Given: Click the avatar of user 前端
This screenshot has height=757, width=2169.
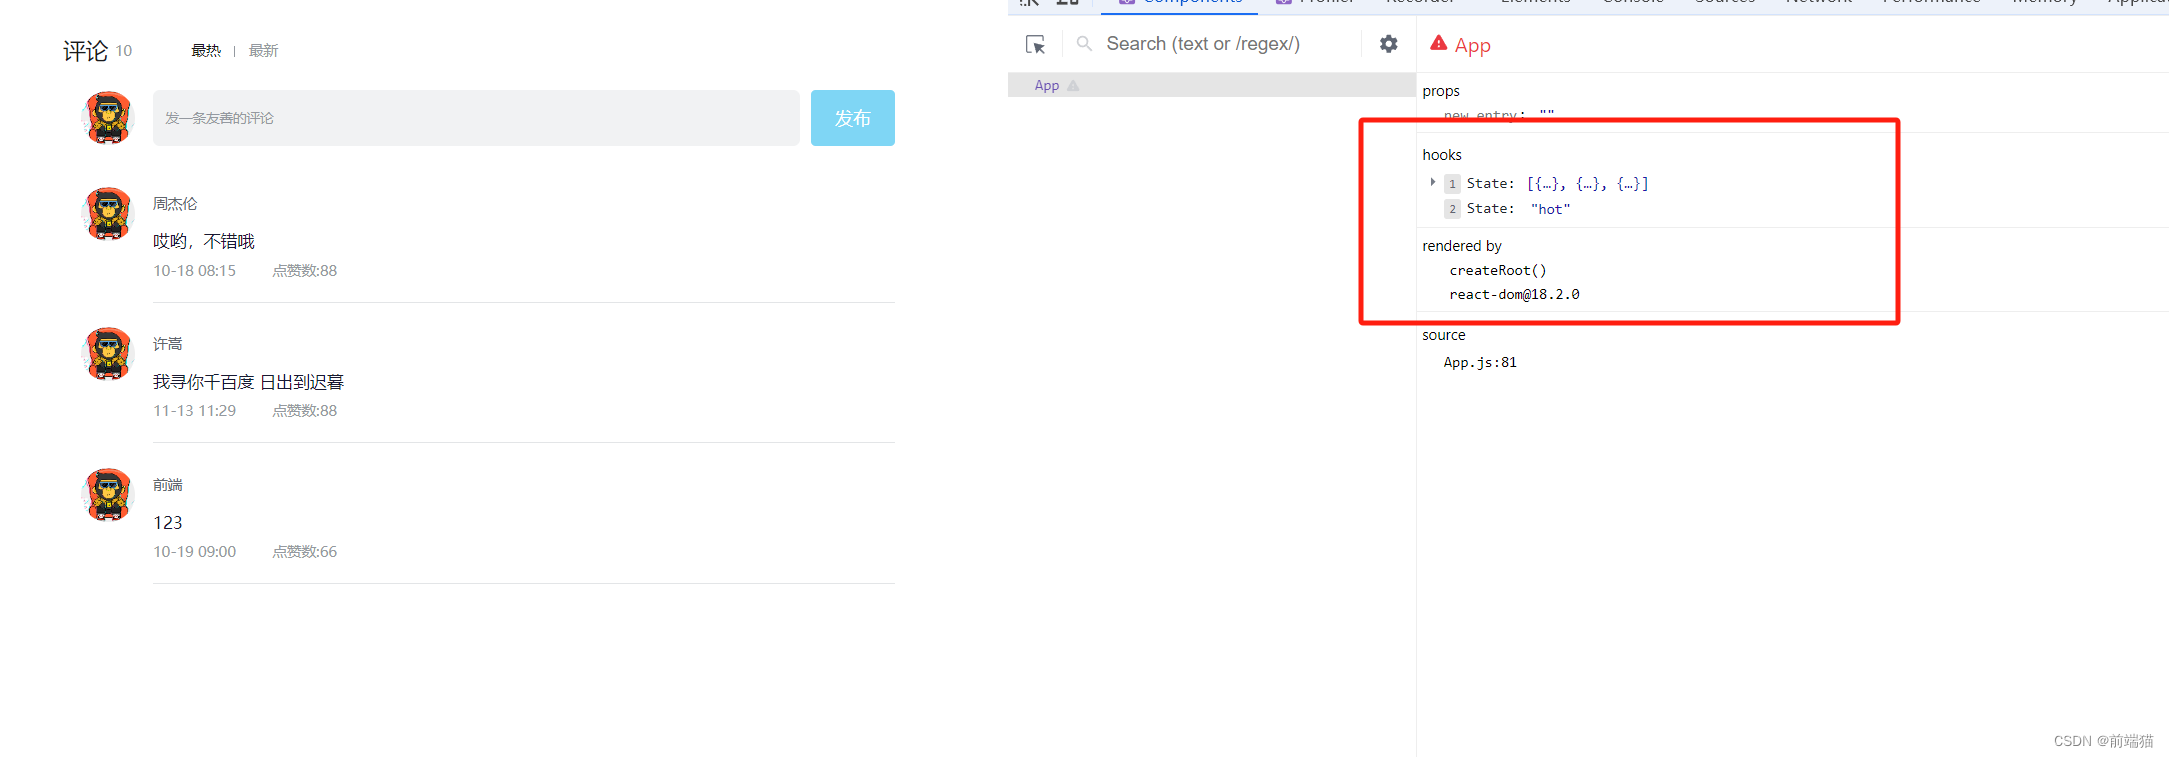Looking at the screenshot, I should coord(108,495).
